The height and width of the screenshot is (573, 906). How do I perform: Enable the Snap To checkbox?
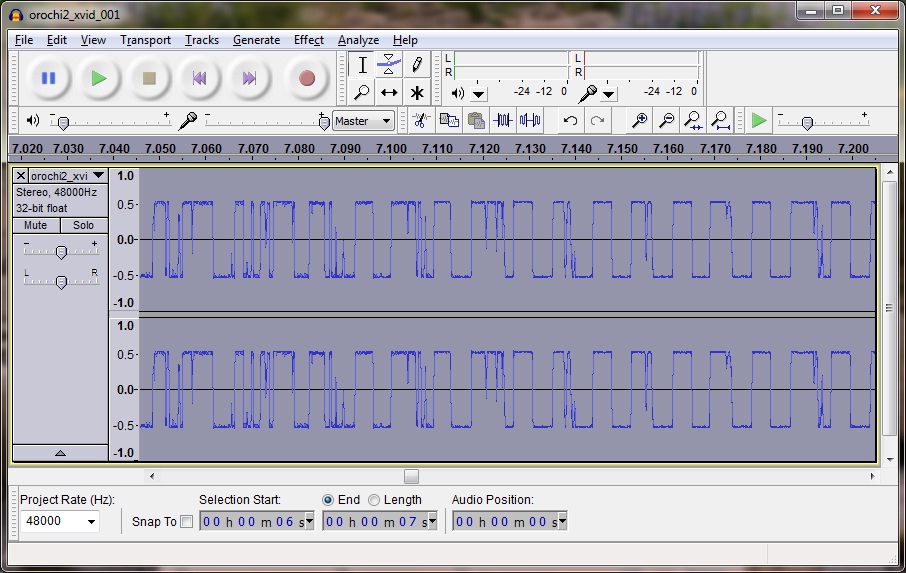(186, 522)
